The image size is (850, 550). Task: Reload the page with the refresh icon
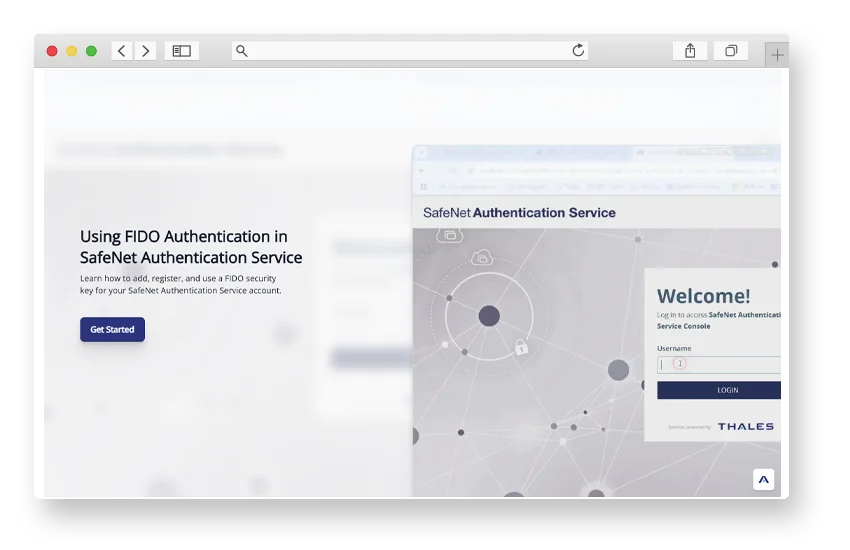pyautogui.click(x=578, y=51)
